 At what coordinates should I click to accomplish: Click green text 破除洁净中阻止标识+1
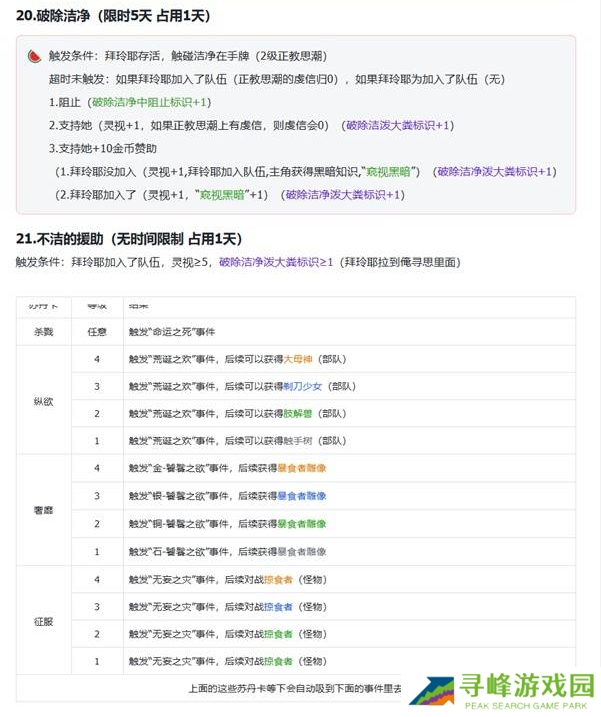click(149, 102)
